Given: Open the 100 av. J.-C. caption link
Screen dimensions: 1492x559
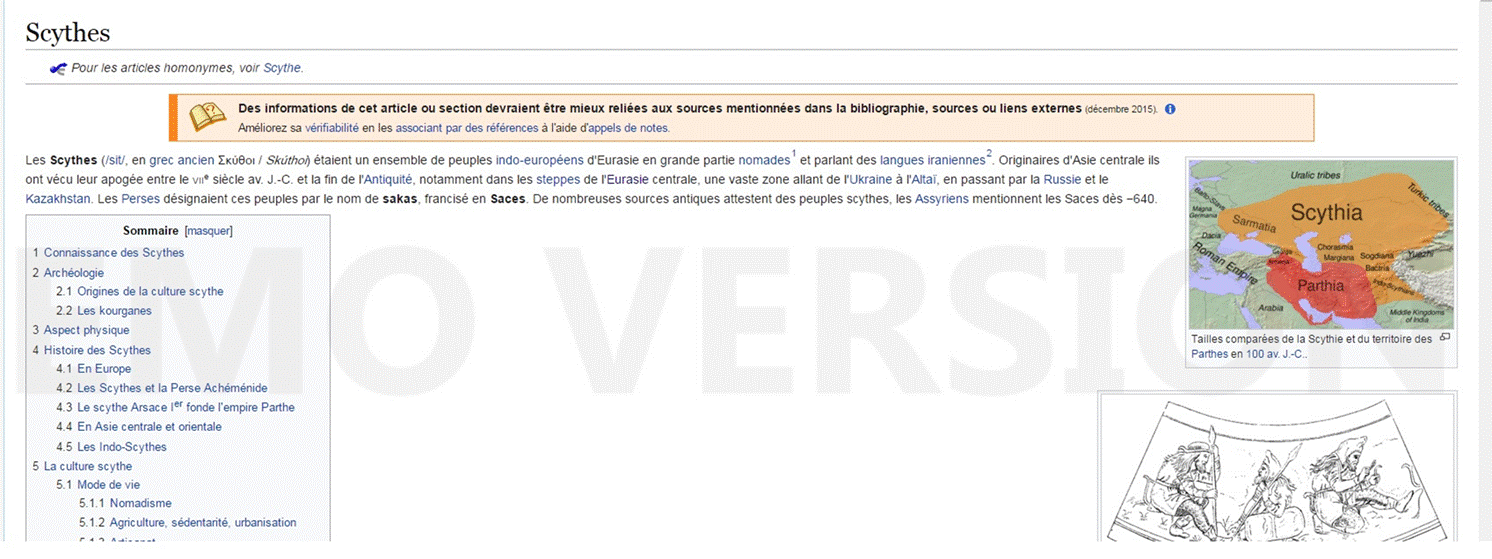Looking at the screenshot, I should pos(1275,354).
